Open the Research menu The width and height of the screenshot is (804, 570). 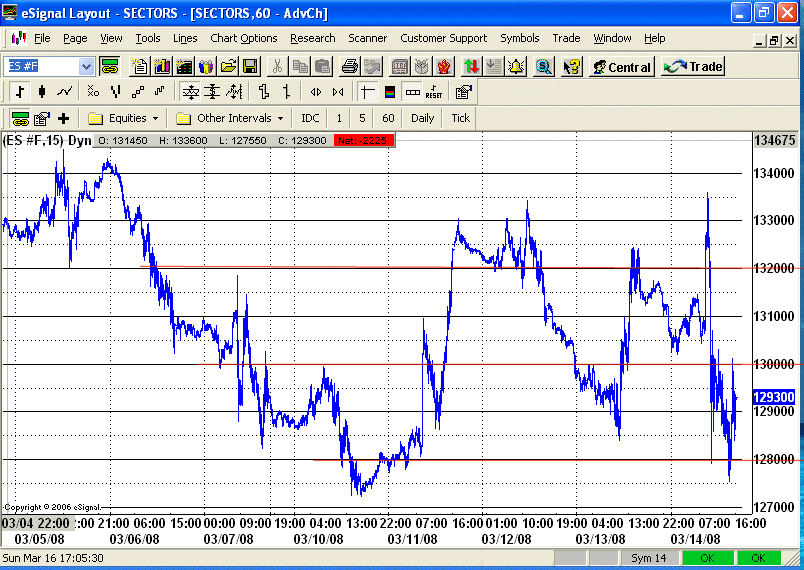312,38
